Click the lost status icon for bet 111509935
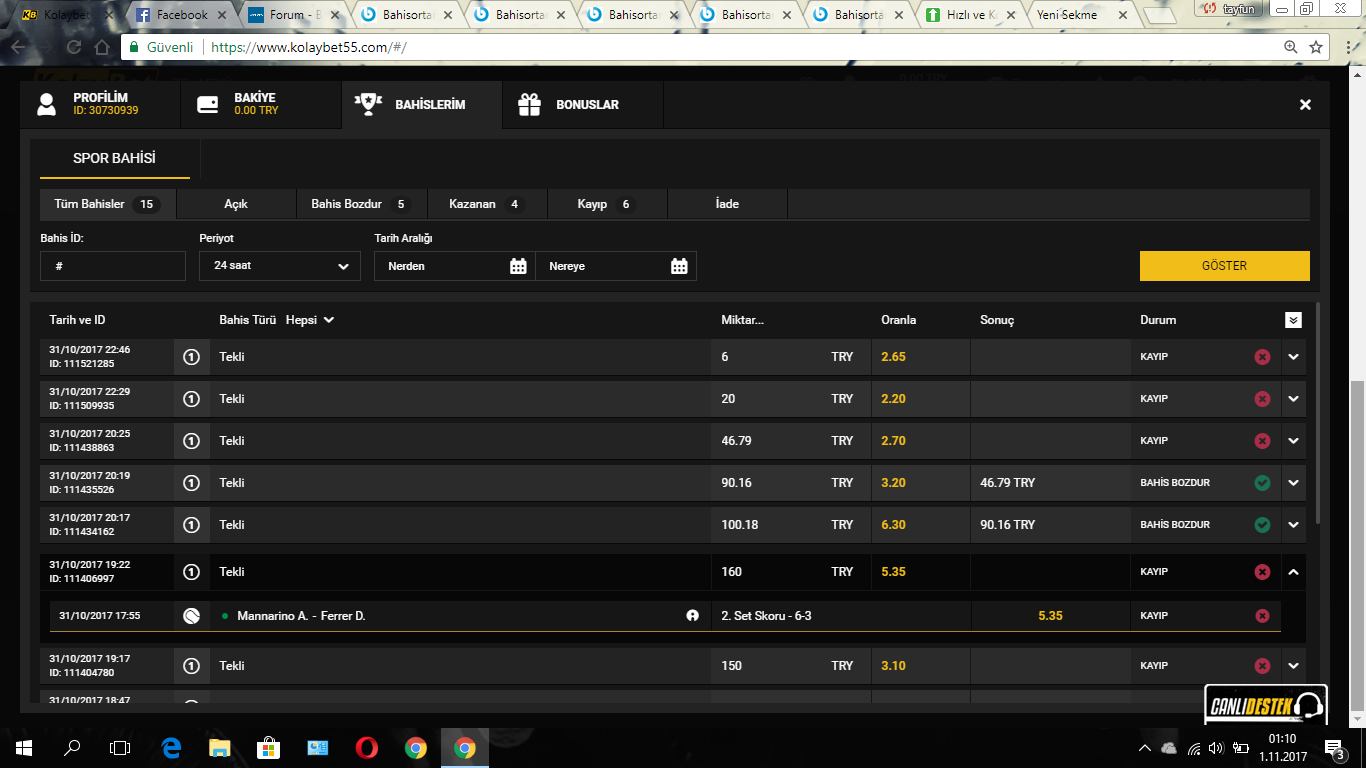 point(1262,399)
